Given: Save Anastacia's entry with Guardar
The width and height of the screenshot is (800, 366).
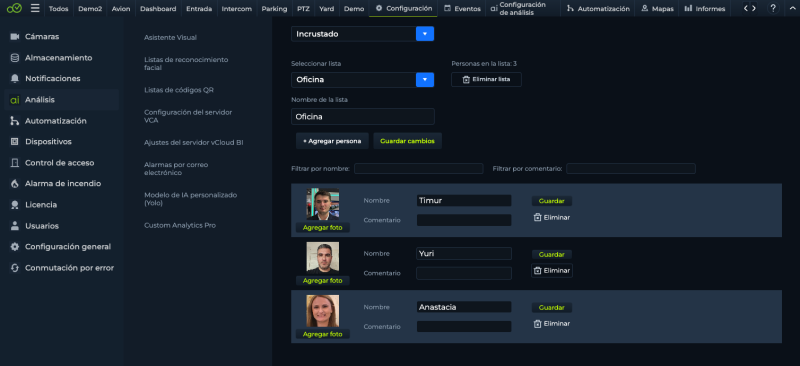Looking at the screenshot, I should [x=552, y=308].
